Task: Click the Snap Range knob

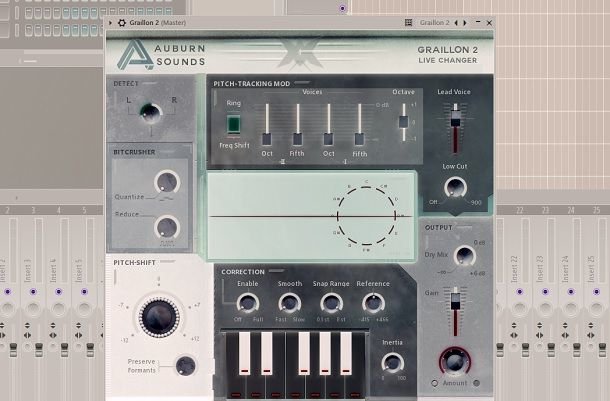Action: click(331, 303)
